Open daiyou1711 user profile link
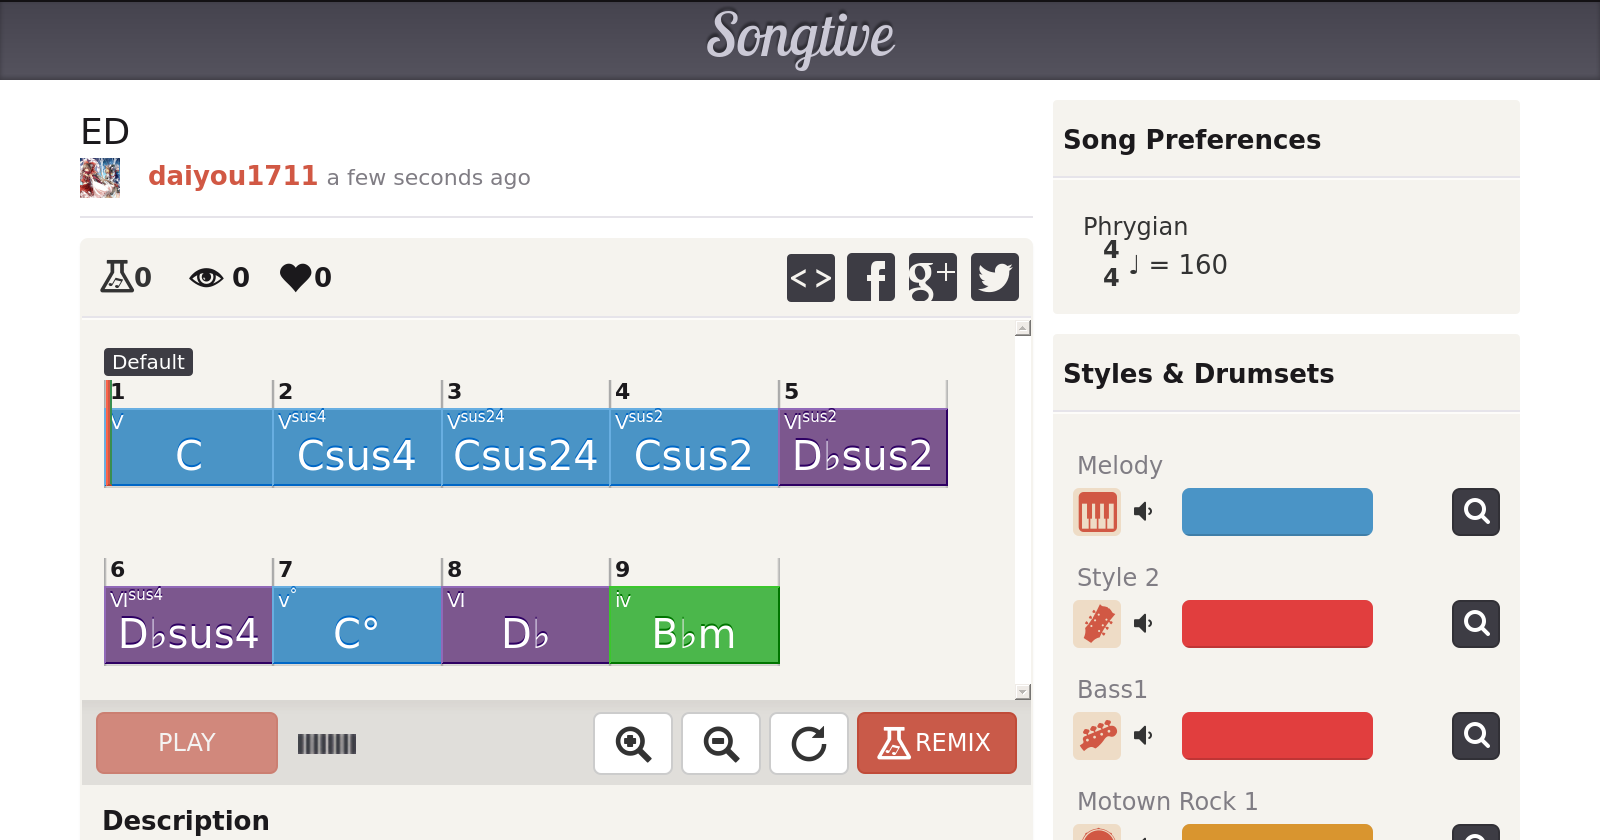This screenshot has height=840, width=1600. click(232, 176)
